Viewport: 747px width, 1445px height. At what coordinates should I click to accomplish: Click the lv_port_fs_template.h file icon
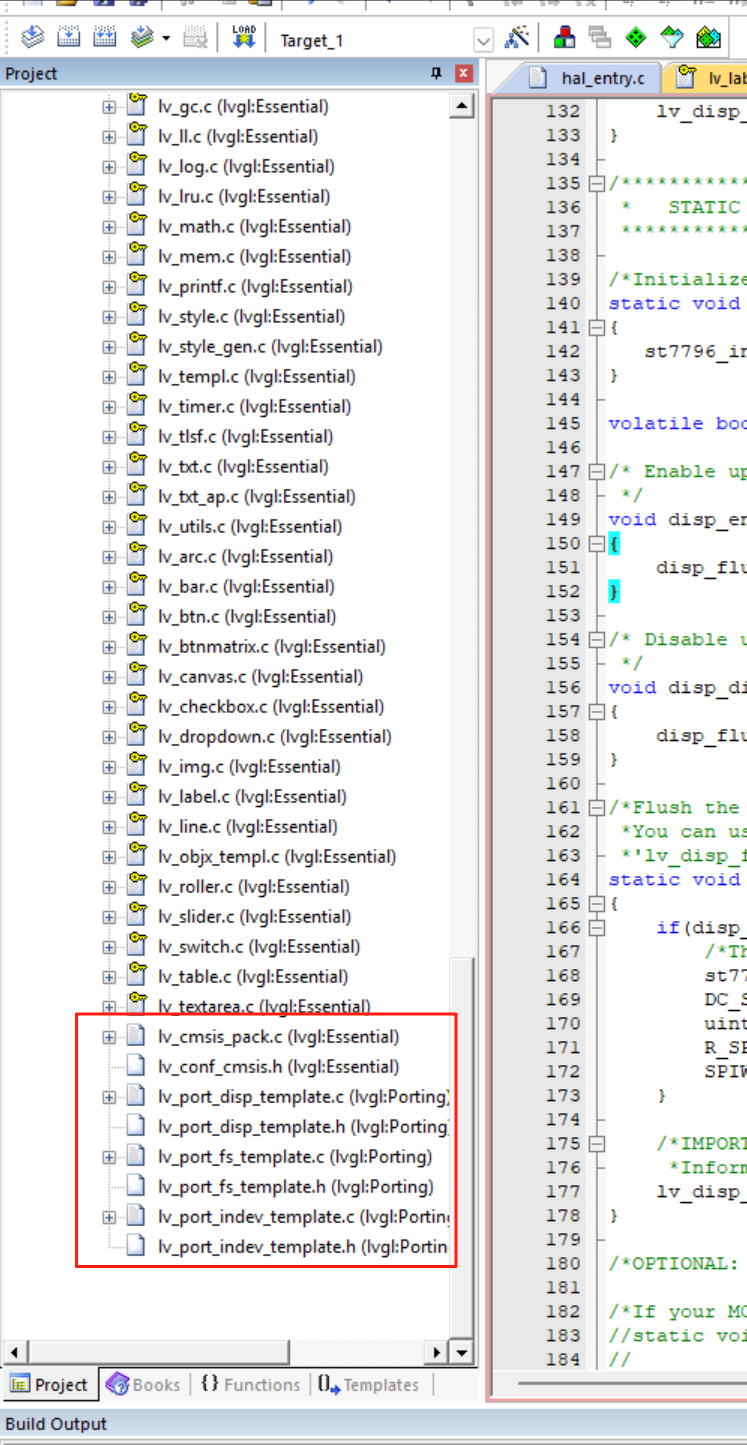point(136,1186)
